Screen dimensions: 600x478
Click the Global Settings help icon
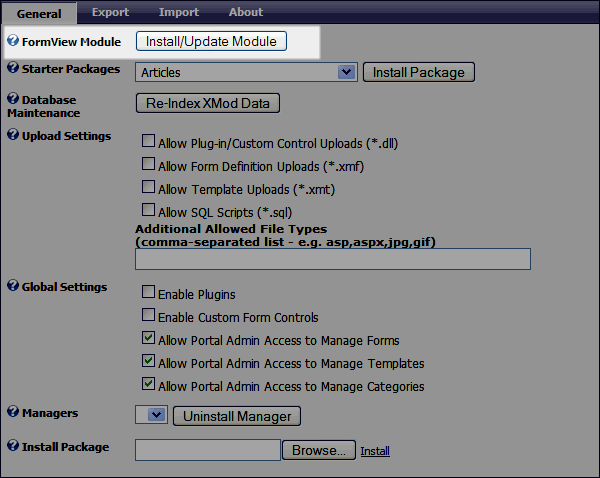(x=13, y=285)
